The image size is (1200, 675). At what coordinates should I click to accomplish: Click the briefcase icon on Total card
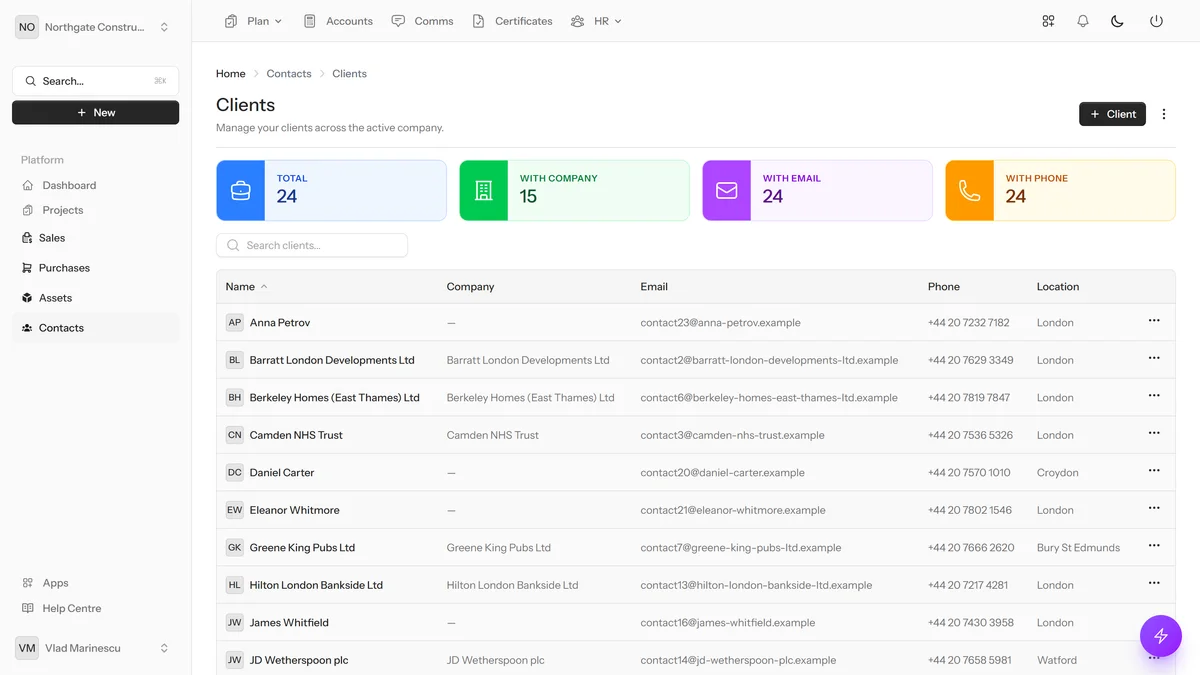(241, 191)
